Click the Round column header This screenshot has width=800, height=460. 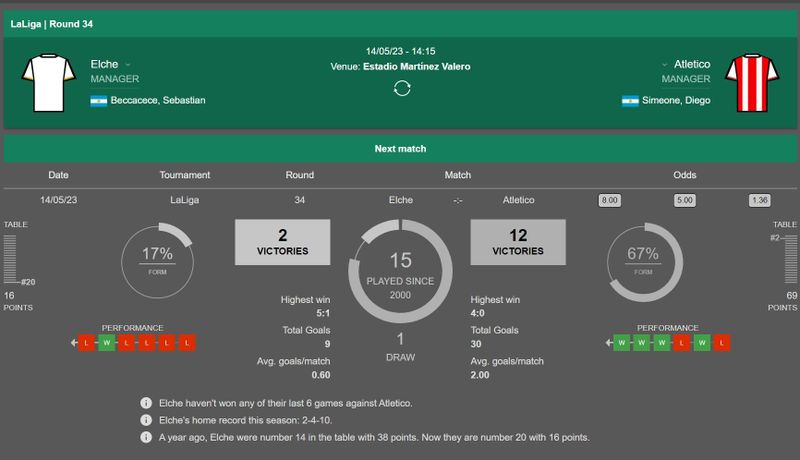299,175
